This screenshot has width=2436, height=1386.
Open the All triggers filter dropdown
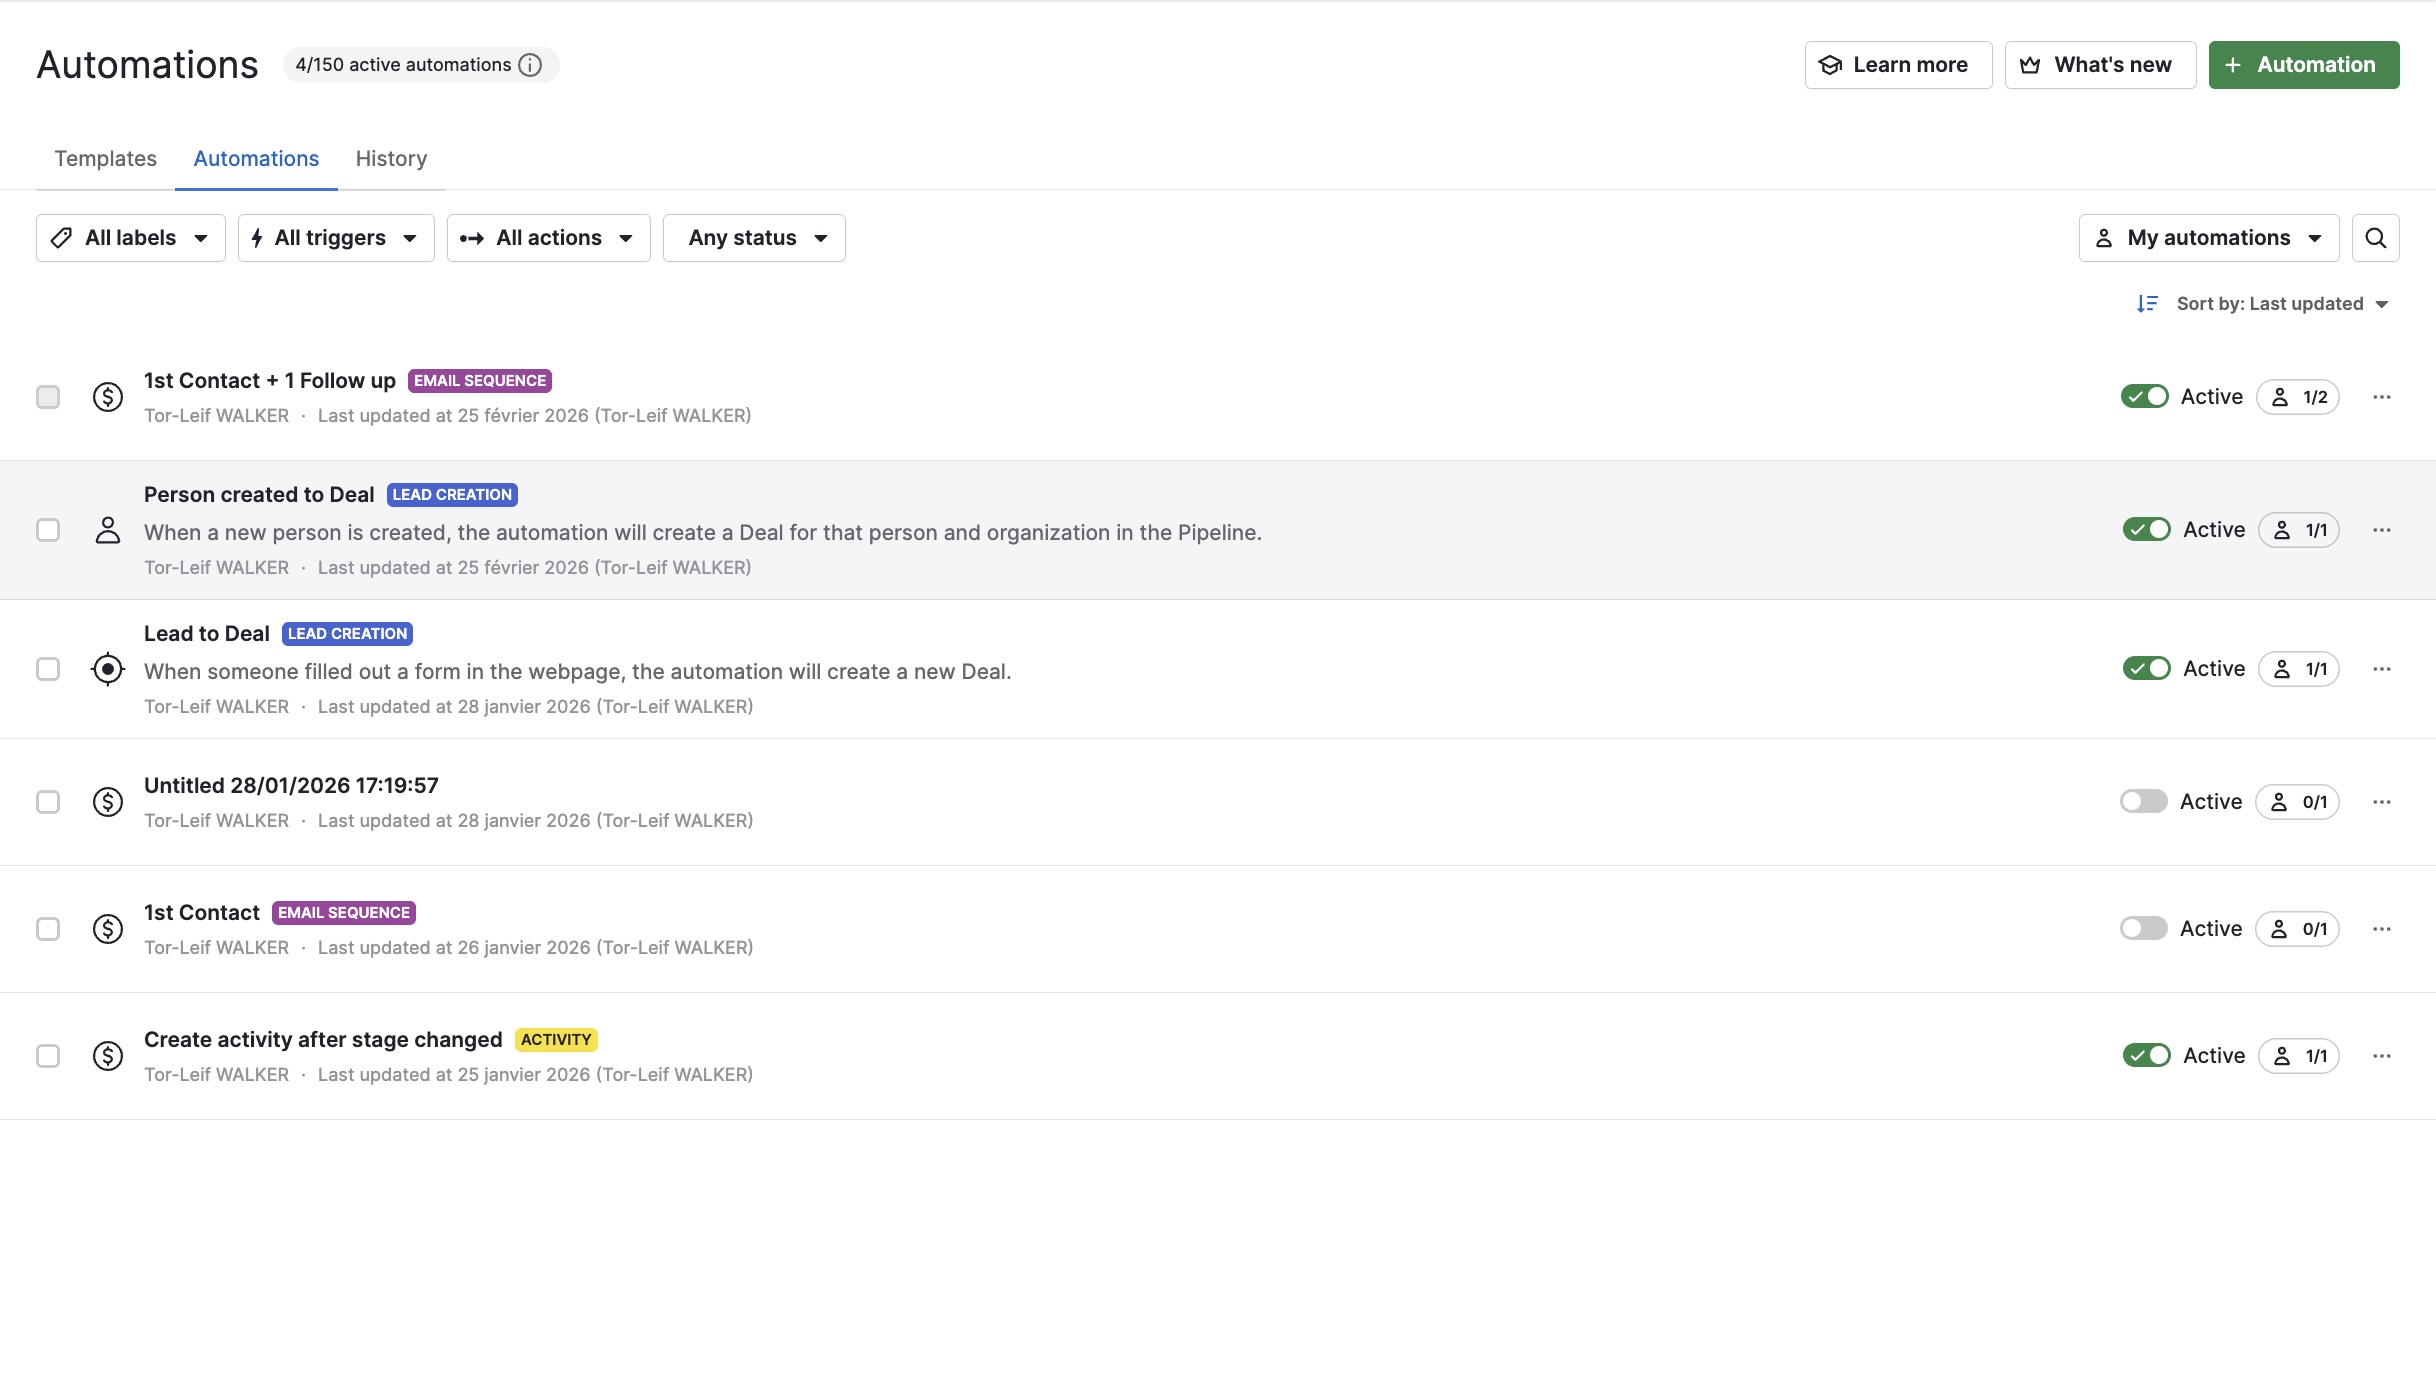pos(336,238)
